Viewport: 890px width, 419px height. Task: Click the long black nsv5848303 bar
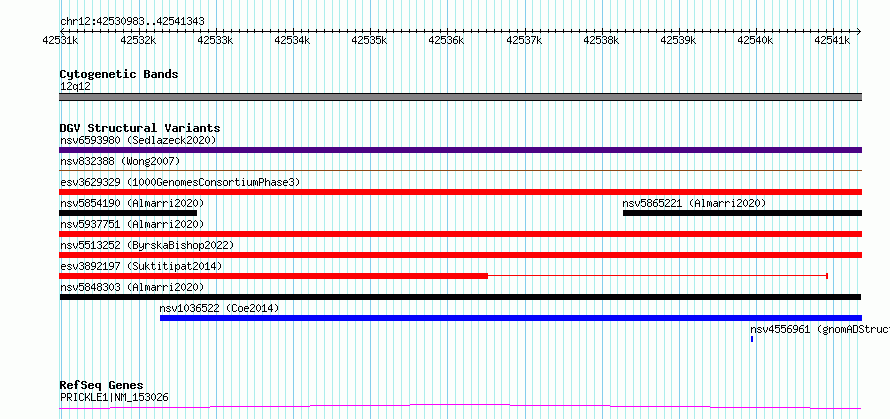460,297
